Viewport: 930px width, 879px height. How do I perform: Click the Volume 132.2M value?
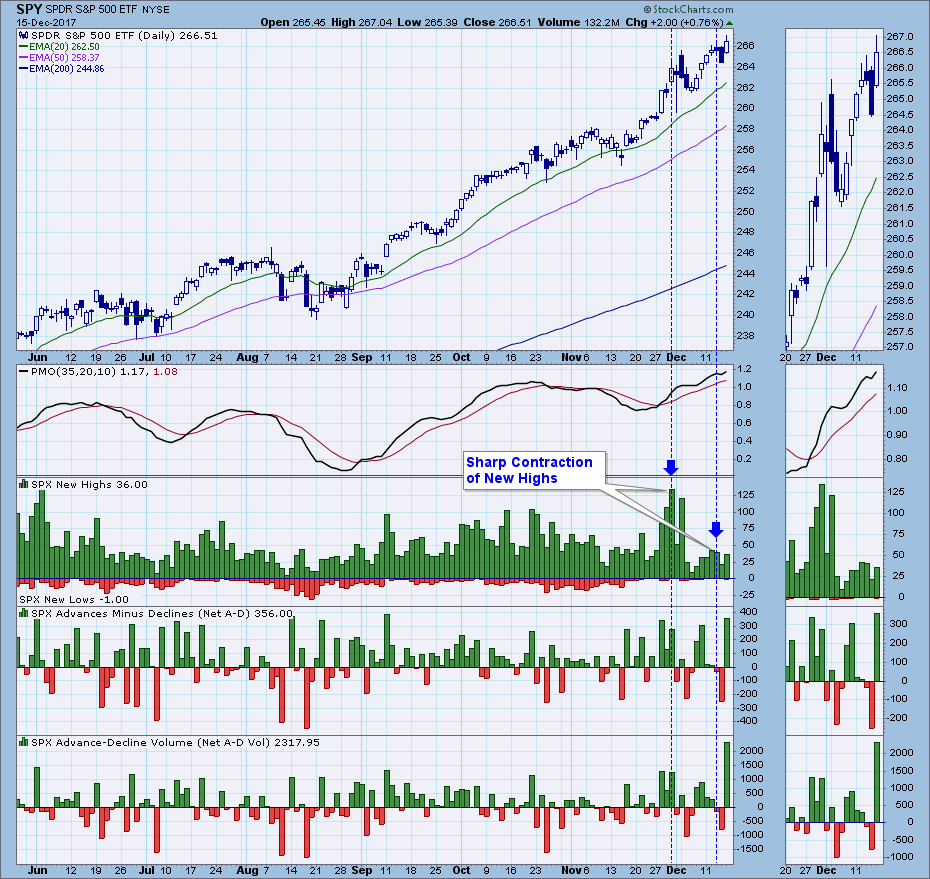click(579, 23)
